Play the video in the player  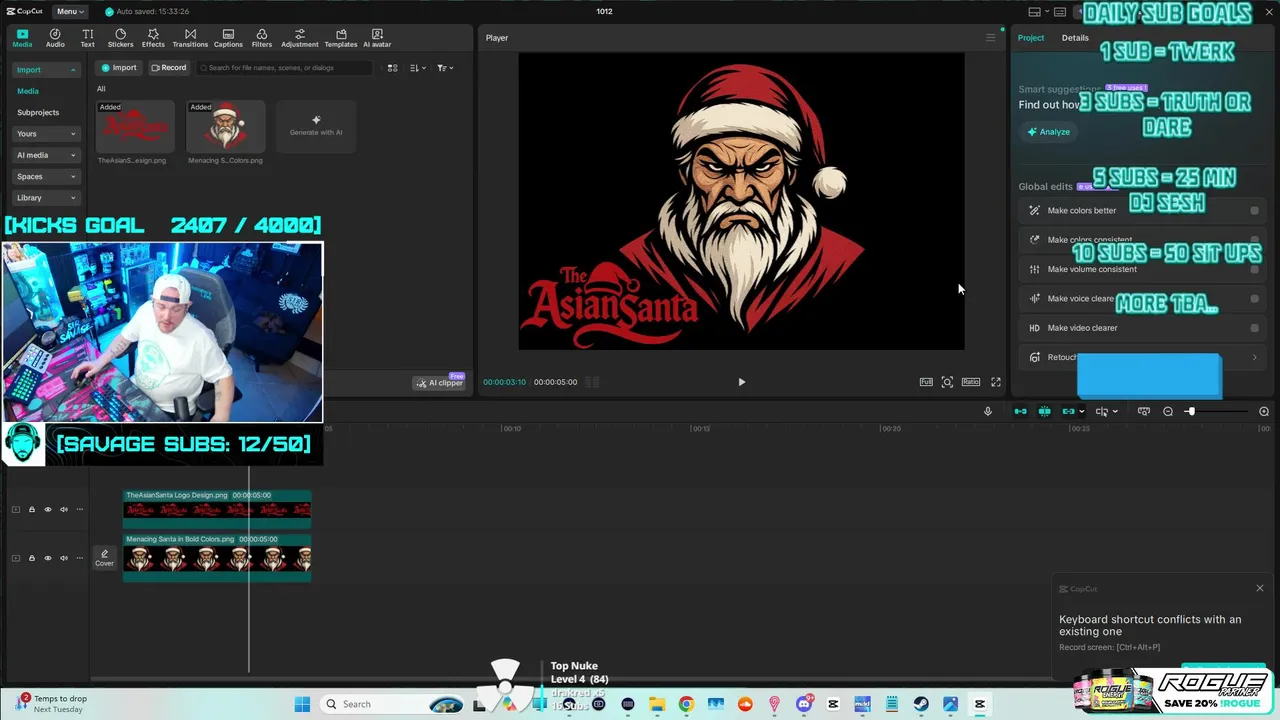741,382
